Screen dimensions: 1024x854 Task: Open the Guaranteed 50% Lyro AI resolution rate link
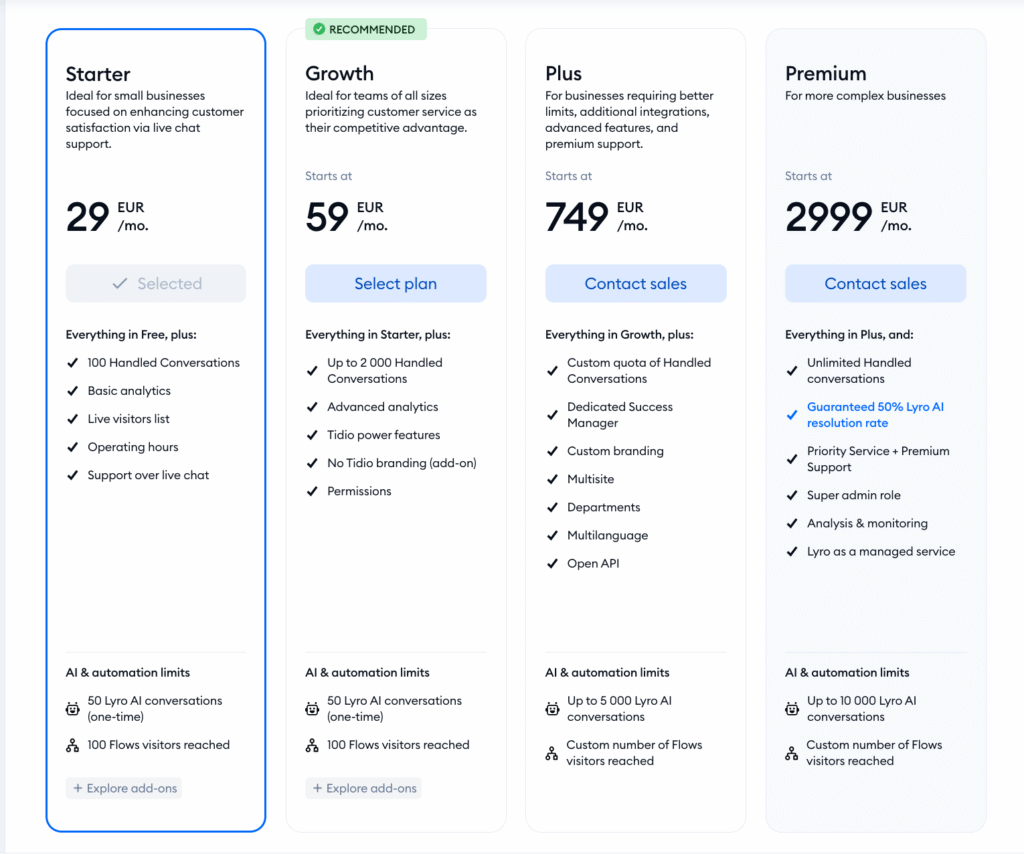[875, 415]
